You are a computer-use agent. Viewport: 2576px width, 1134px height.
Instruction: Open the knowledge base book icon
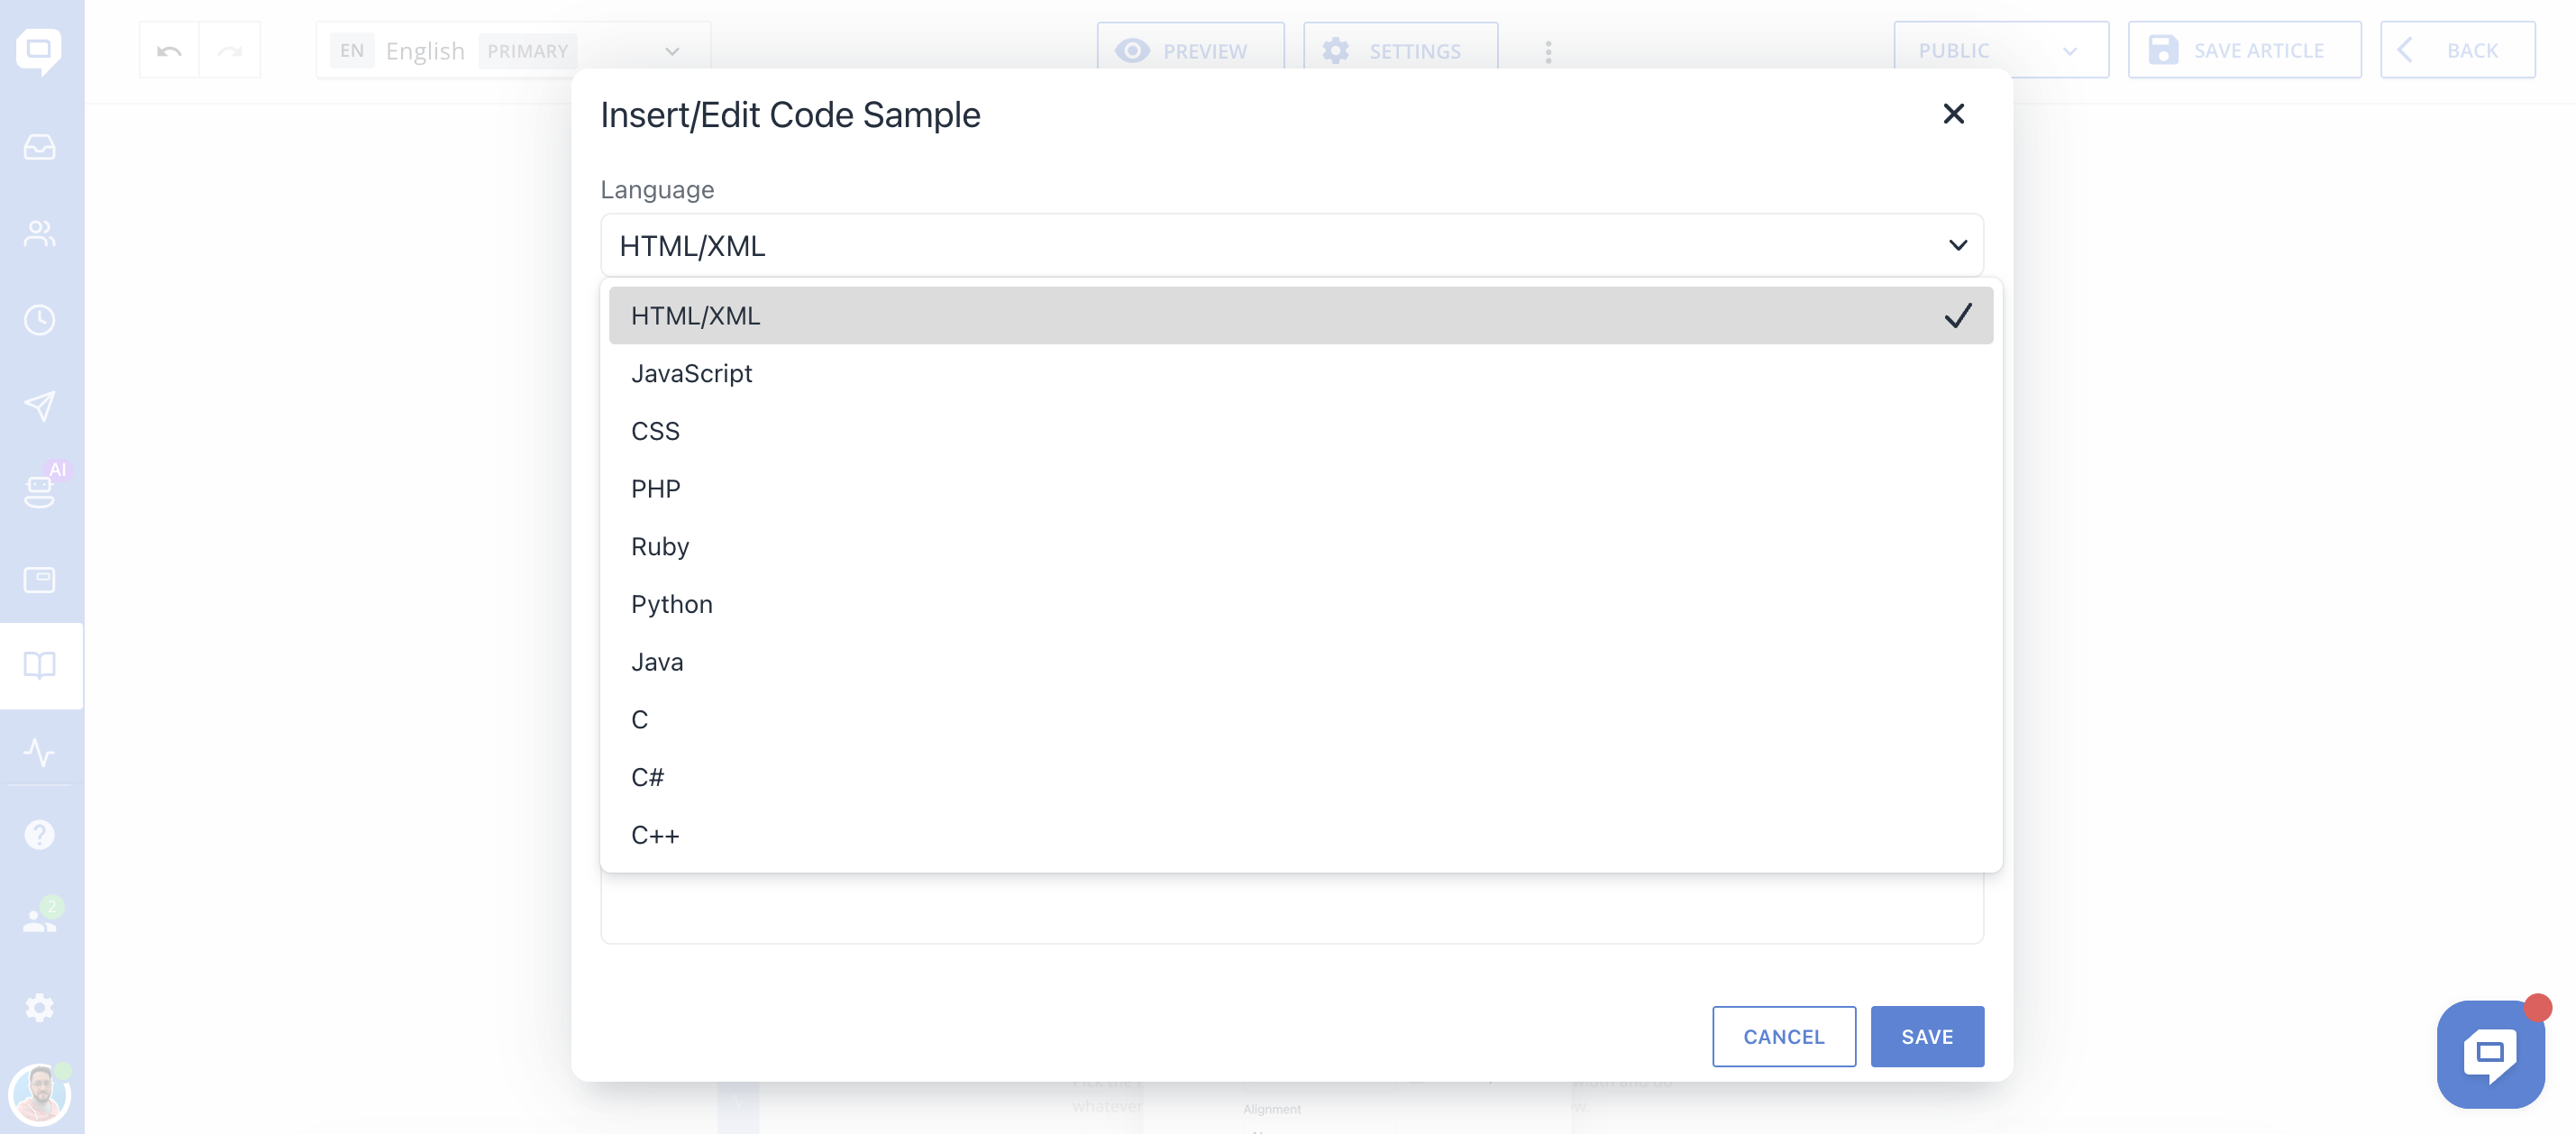pyautogui.click(x=40, y=666)
